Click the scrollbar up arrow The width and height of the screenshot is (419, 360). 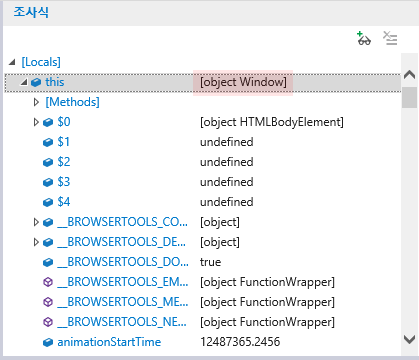[x=409, y=75]
